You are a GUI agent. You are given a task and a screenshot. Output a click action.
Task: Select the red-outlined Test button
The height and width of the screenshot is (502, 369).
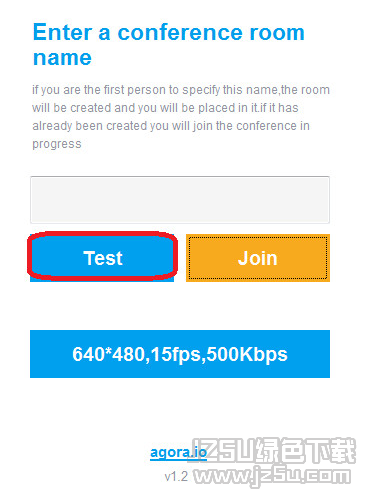(x=102, y=258)
